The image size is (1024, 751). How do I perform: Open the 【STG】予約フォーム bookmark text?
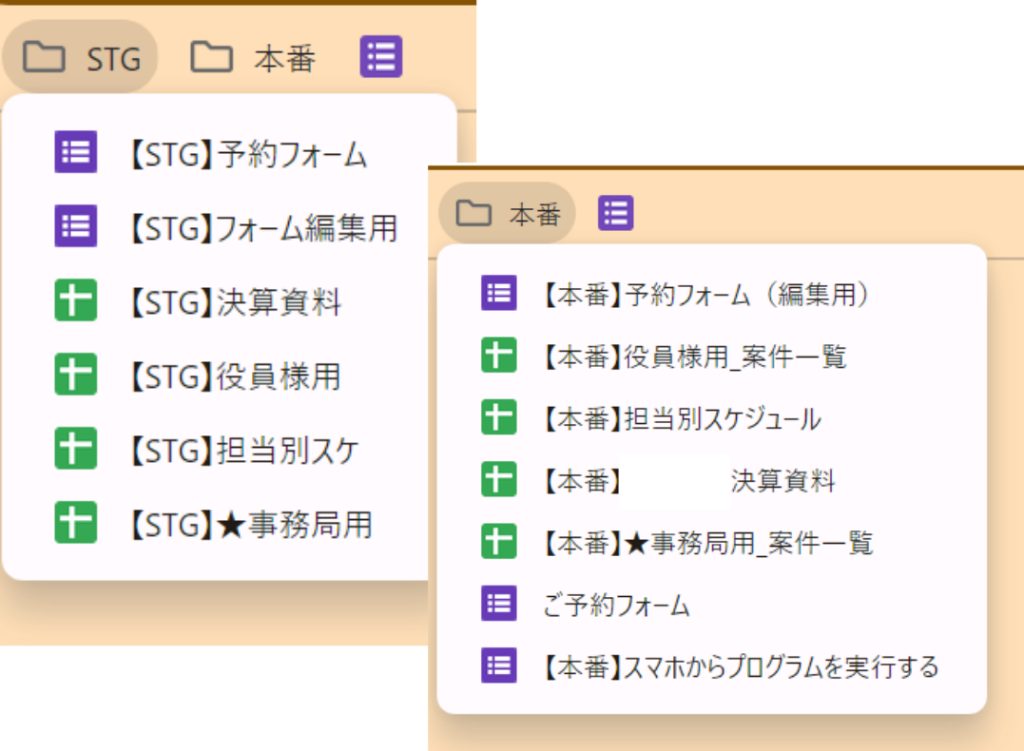247,153
